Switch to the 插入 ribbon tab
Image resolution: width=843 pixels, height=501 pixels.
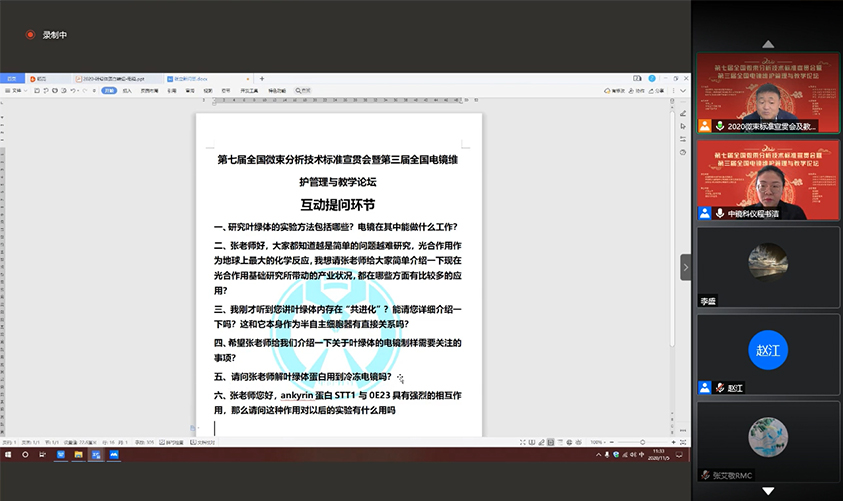[x=127, y=90]
